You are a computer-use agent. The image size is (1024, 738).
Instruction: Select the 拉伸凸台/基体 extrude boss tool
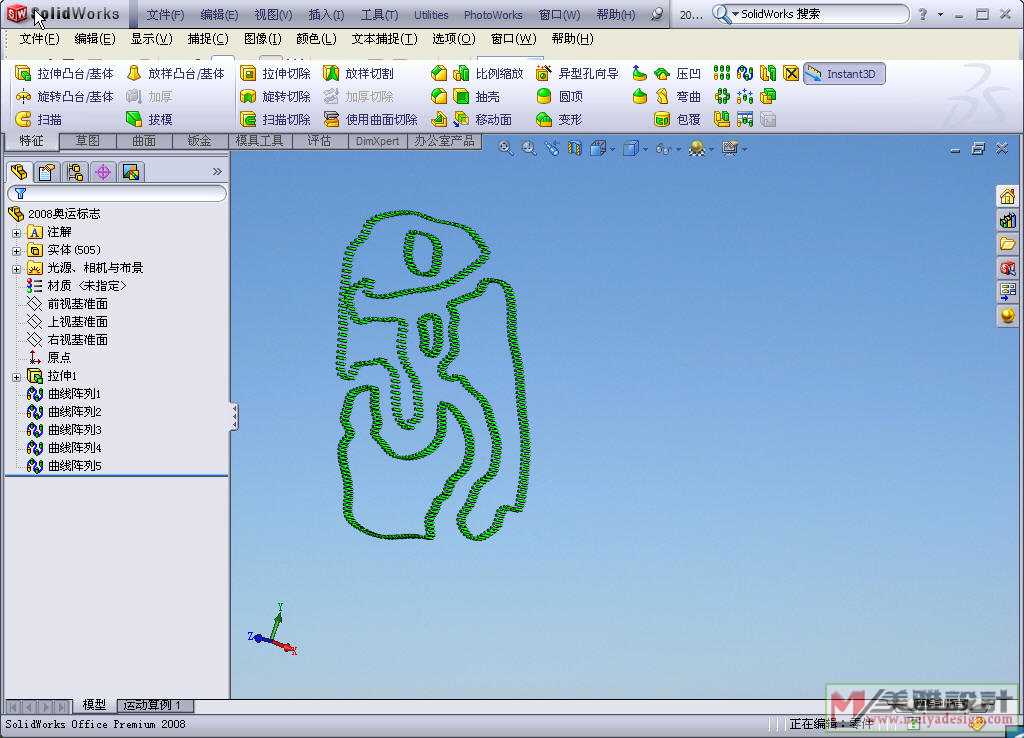(x=64, y=74)
